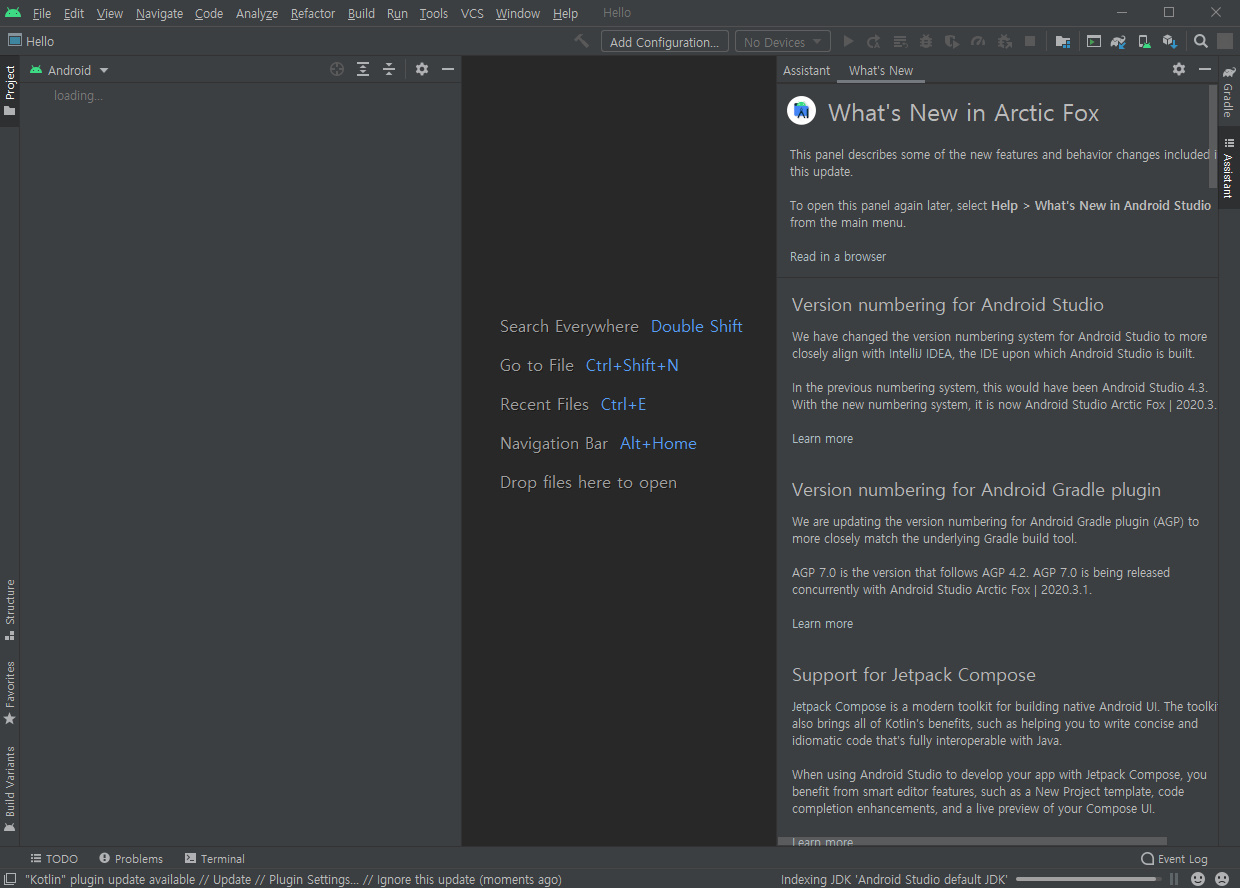Viewport: 1240px width, 888px height.
Task: Click Read in a browser link
Action: (838, 257)
